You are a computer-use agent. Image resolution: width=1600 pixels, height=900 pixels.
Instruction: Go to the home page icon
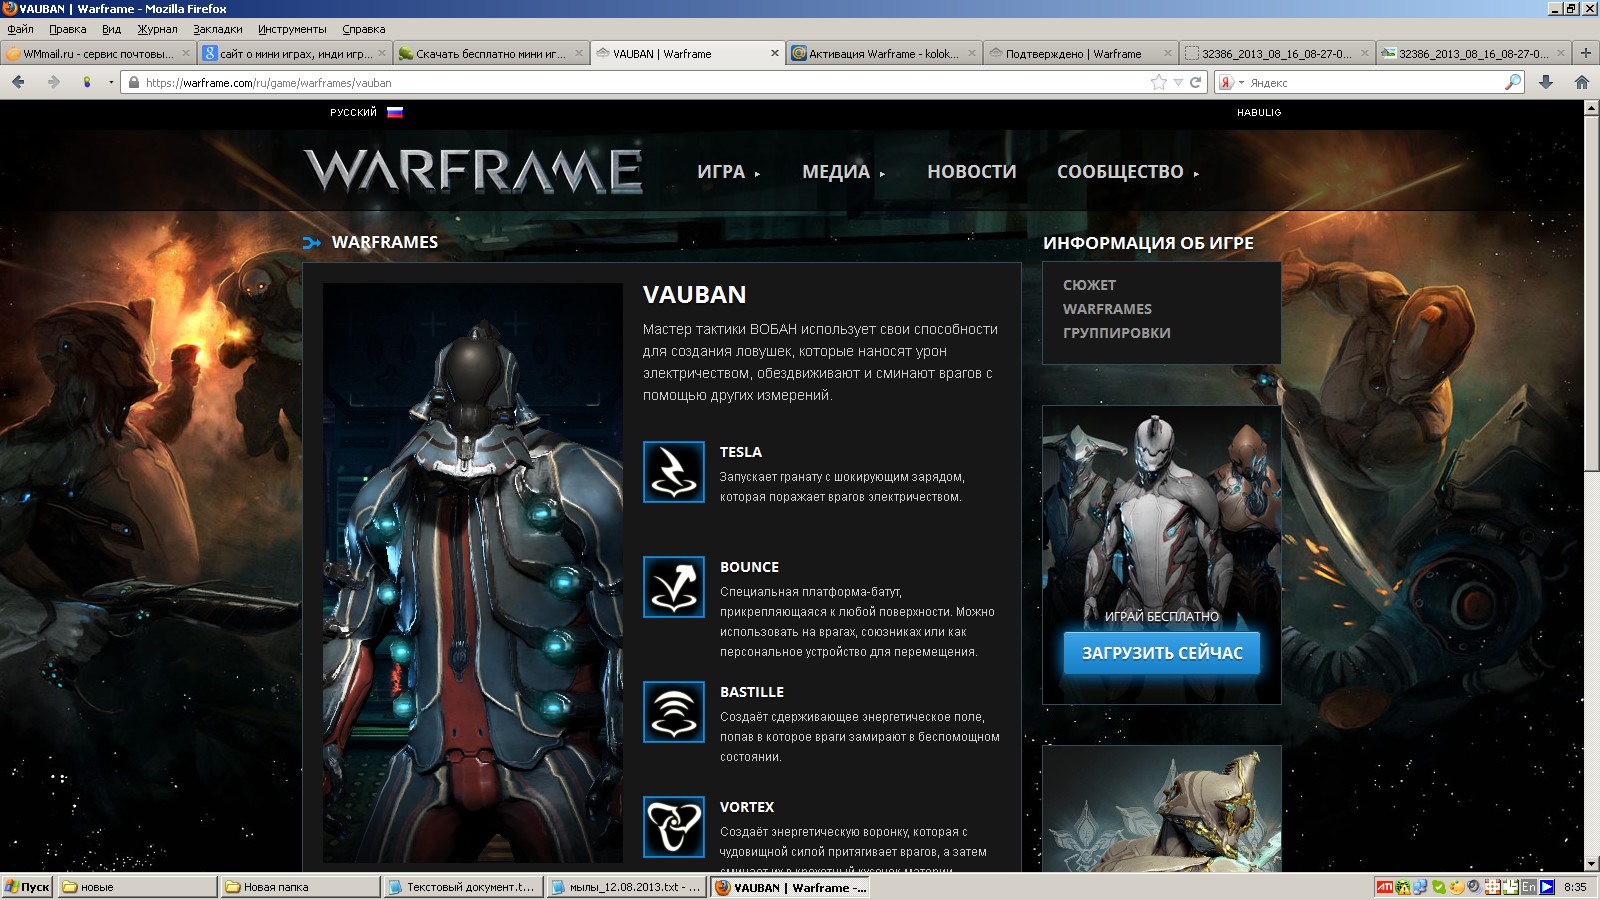1582,82
